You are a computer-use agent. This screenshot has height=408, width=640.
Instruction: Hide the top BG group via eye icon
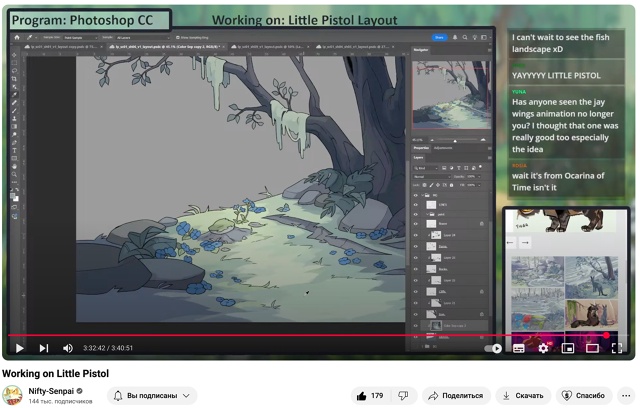pos(416,195)
